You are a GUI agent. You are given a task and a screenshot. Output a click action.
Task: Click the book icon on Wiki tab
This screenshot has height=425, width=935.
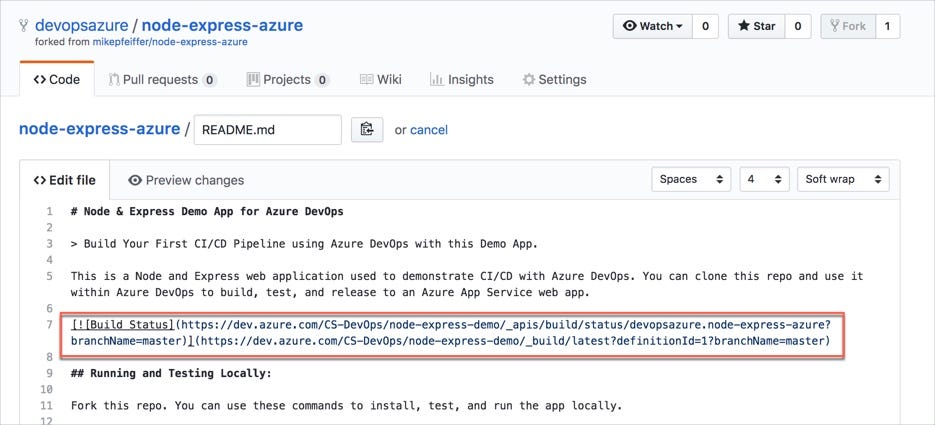point(366,79)
